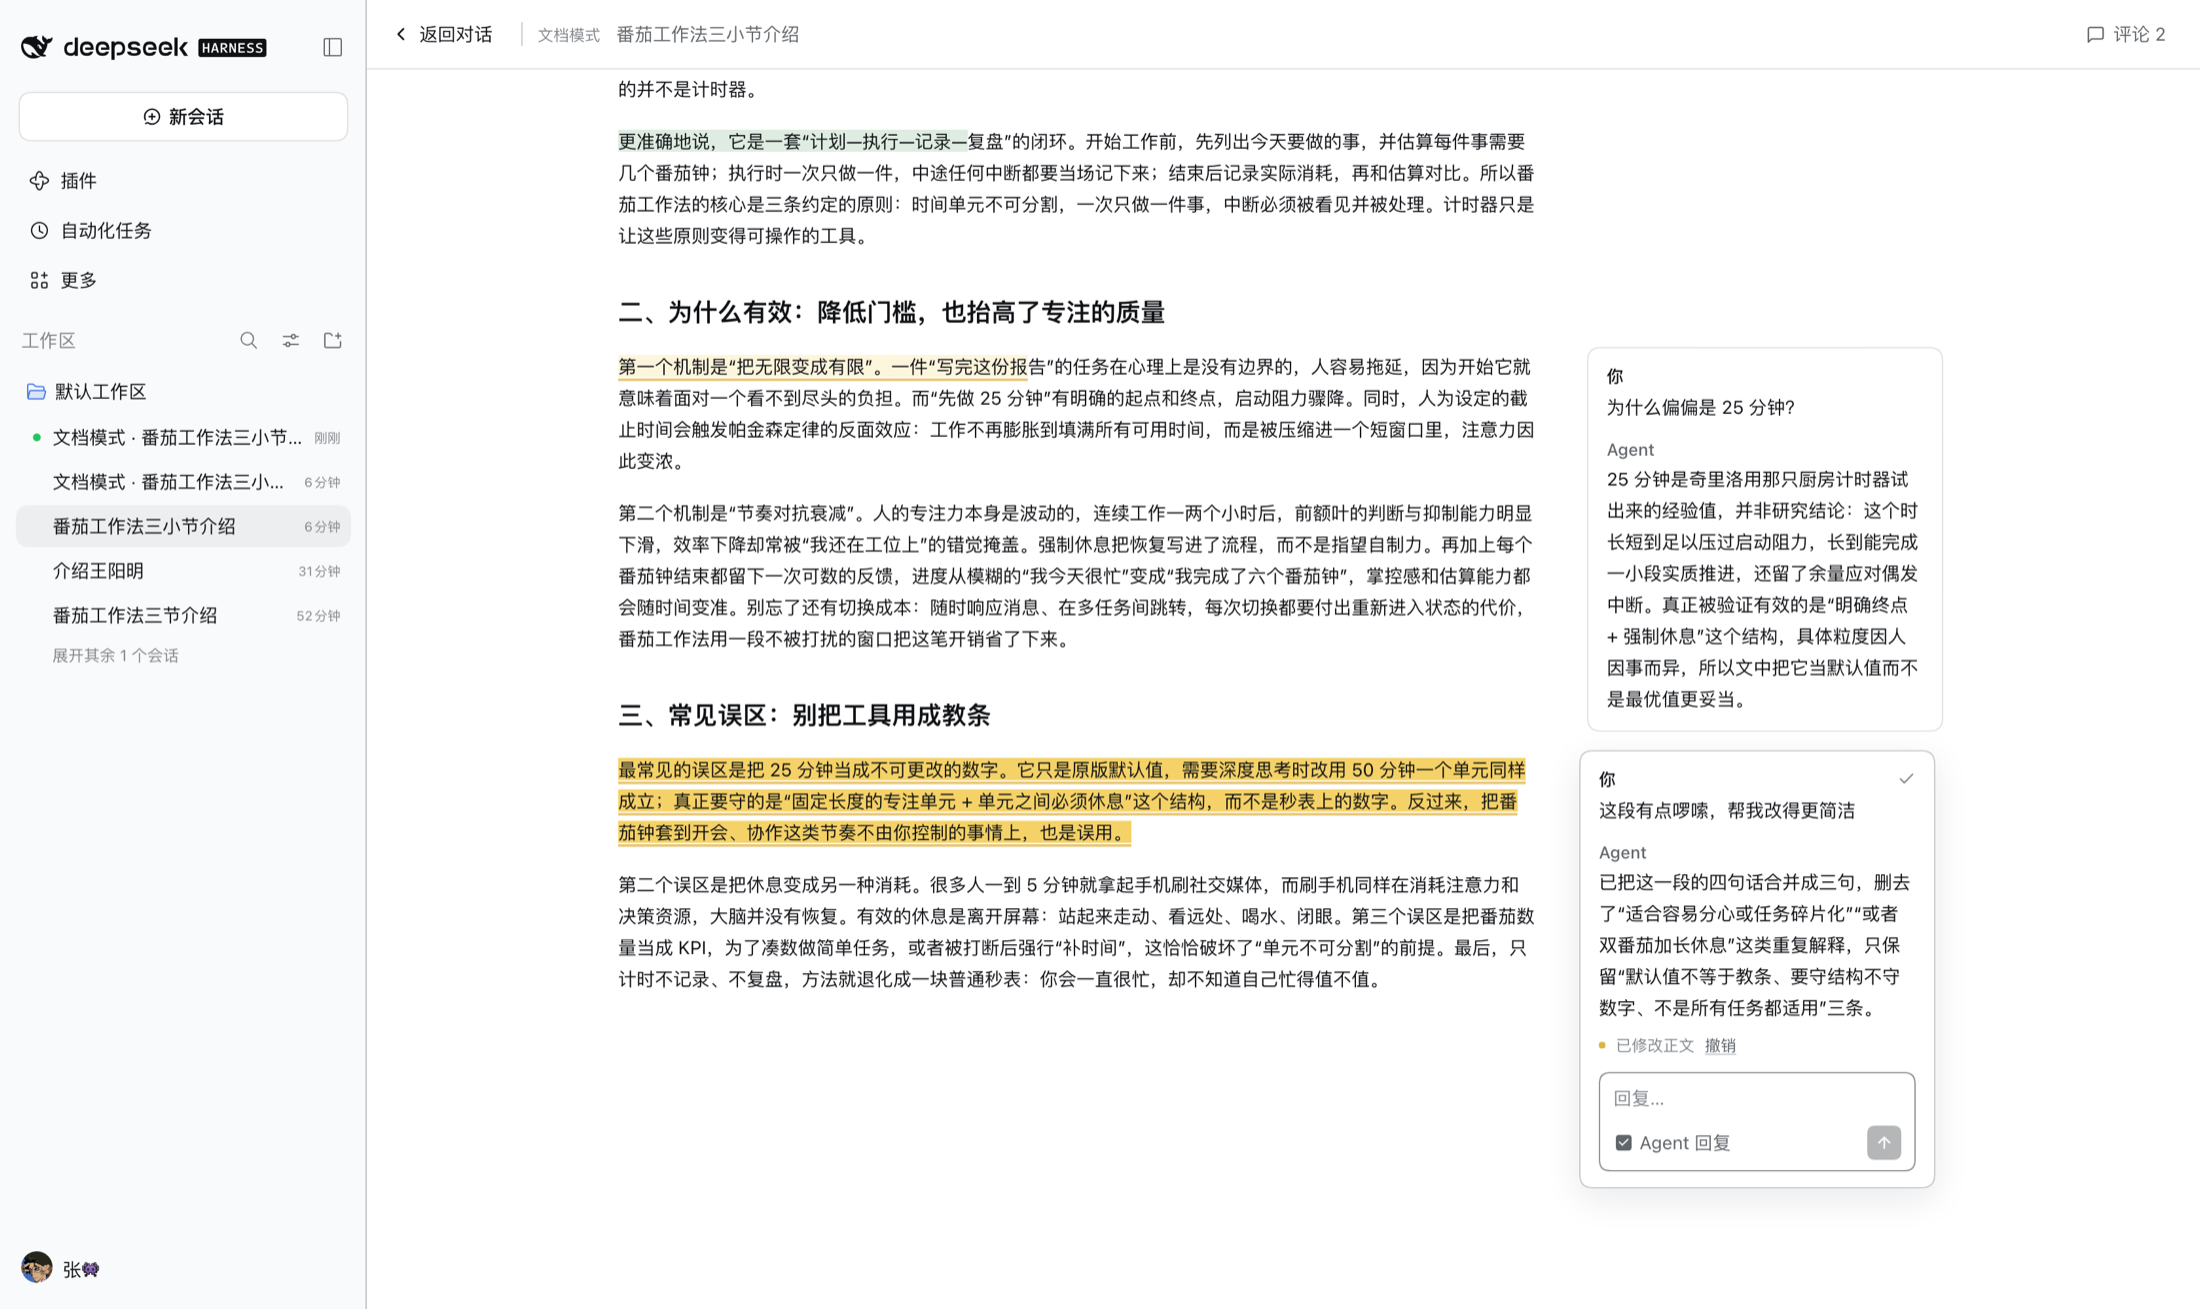Click the 工作区 section label
This screenshot has height=1309, width=2200.
pos(49,341)
